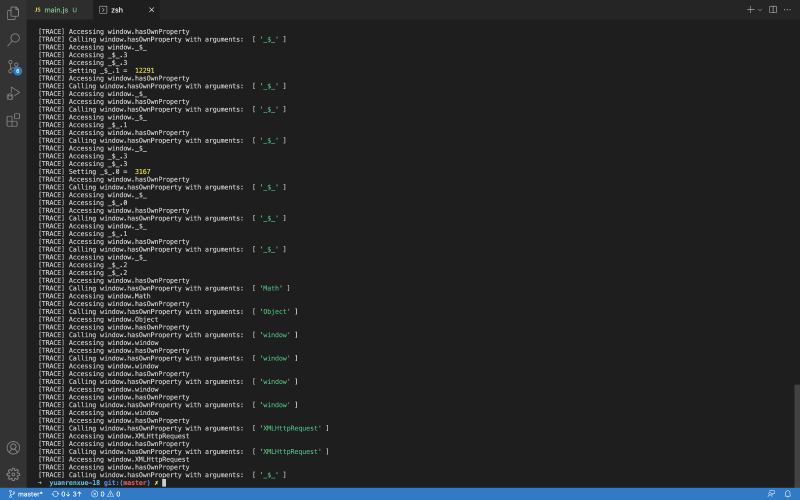Open the More Actions ellipsis menu
This screenshot has width=800, height=500.
tap(788, 9)
